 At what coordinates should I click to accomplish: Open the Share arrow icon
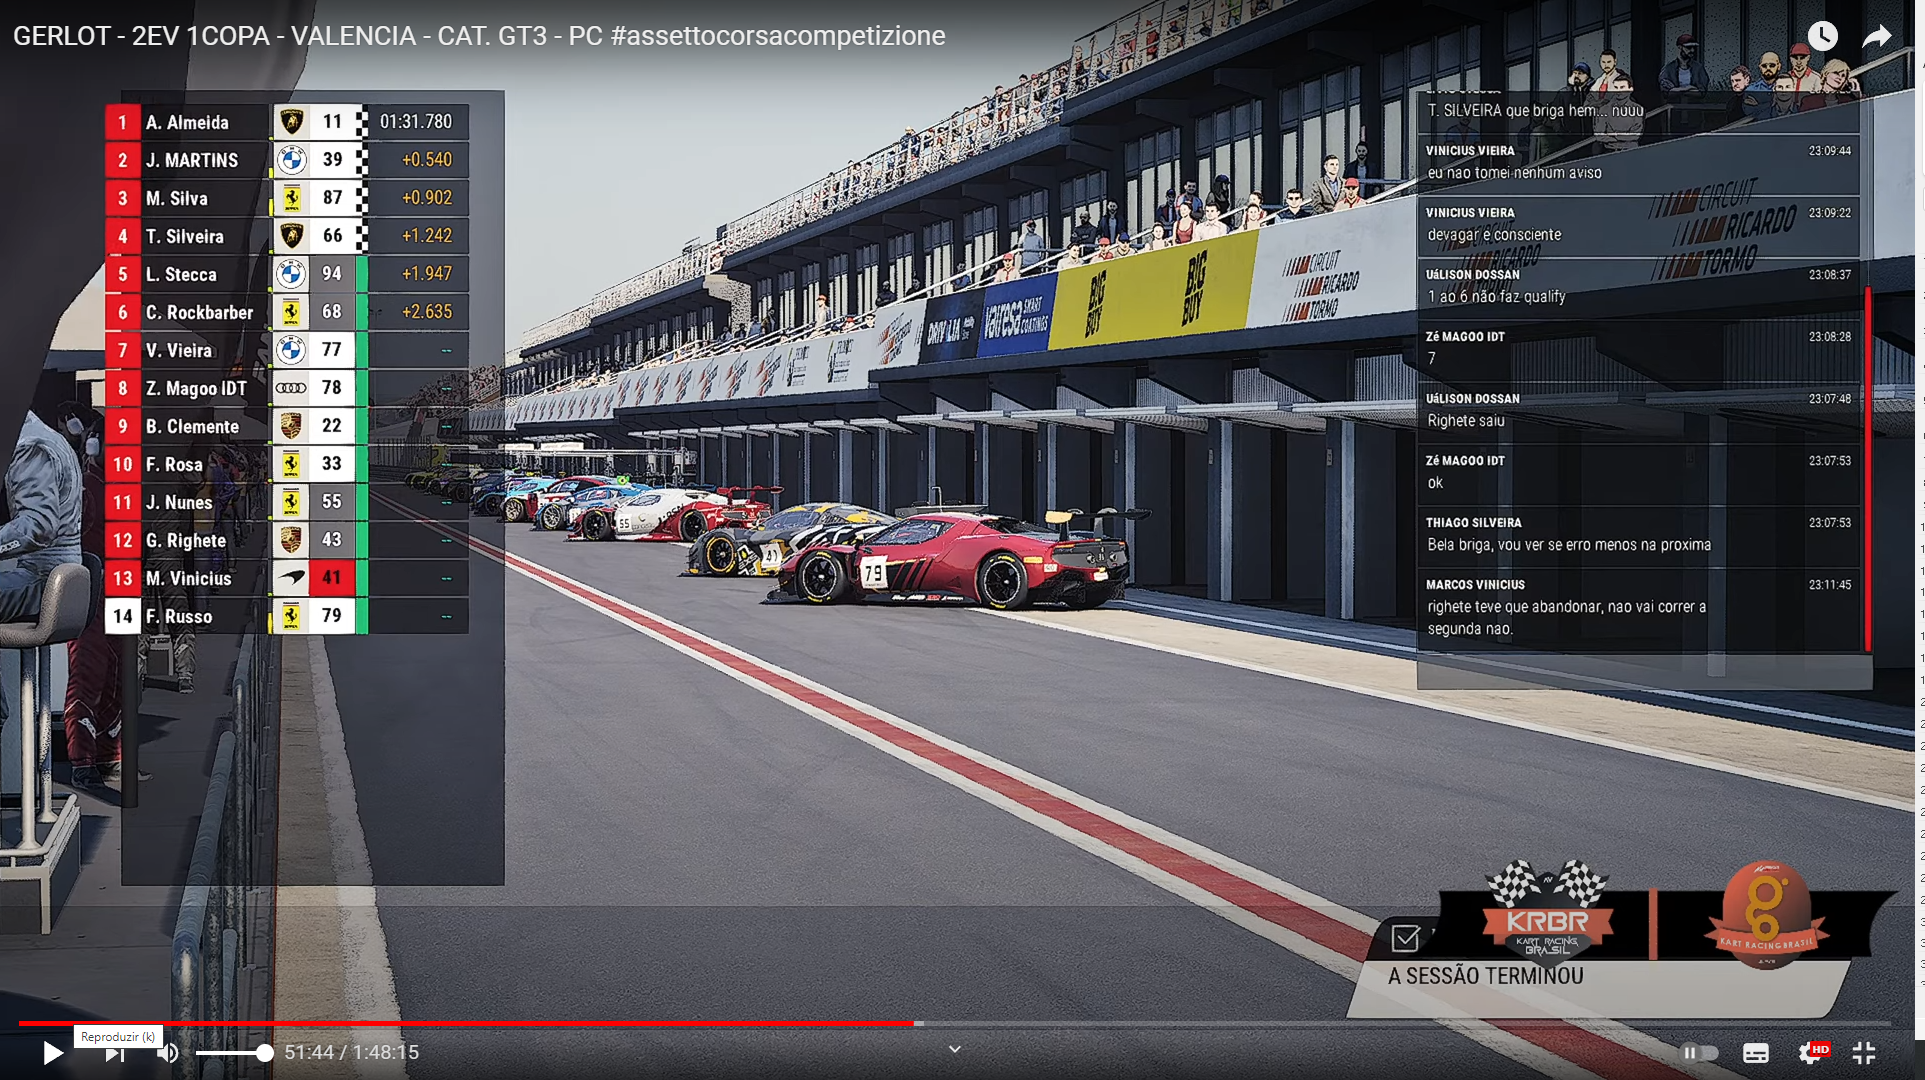click(x=1877, y=36)
